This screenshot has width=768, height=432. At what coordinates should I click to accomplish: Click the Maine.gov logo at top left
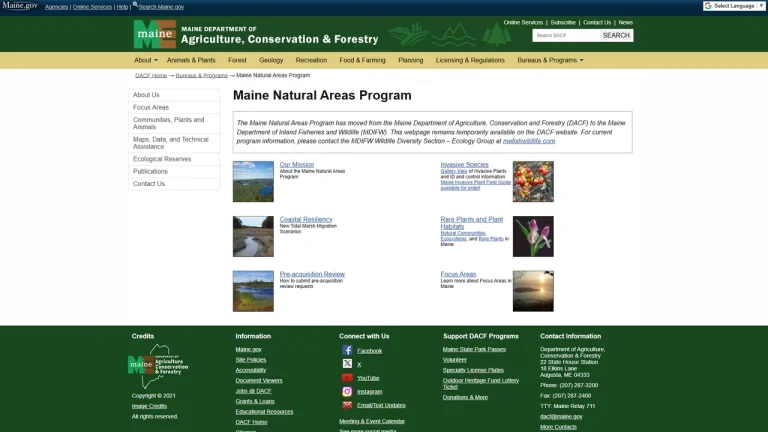(x=20, y=6)
